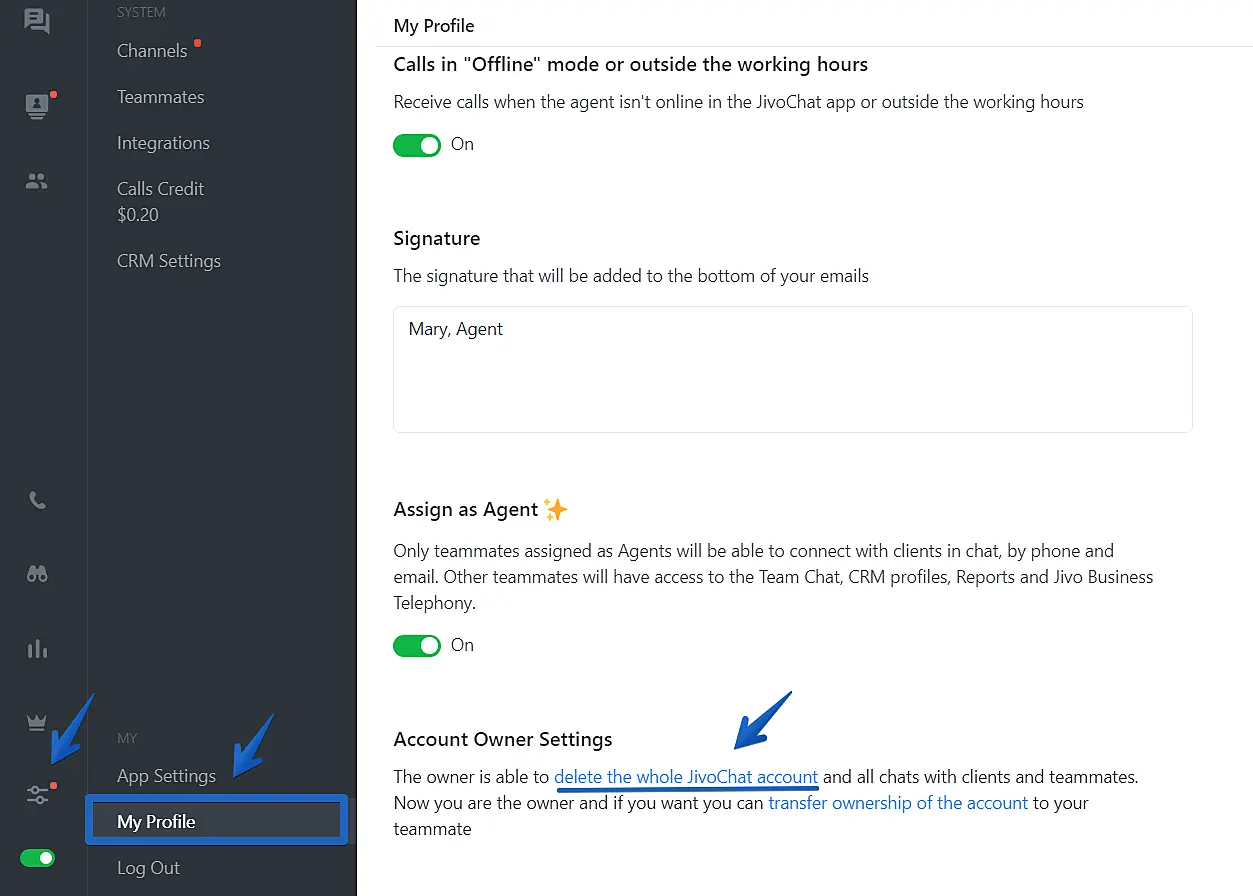
Task: Toggle online status switch in sidebar
Action: 38,858
